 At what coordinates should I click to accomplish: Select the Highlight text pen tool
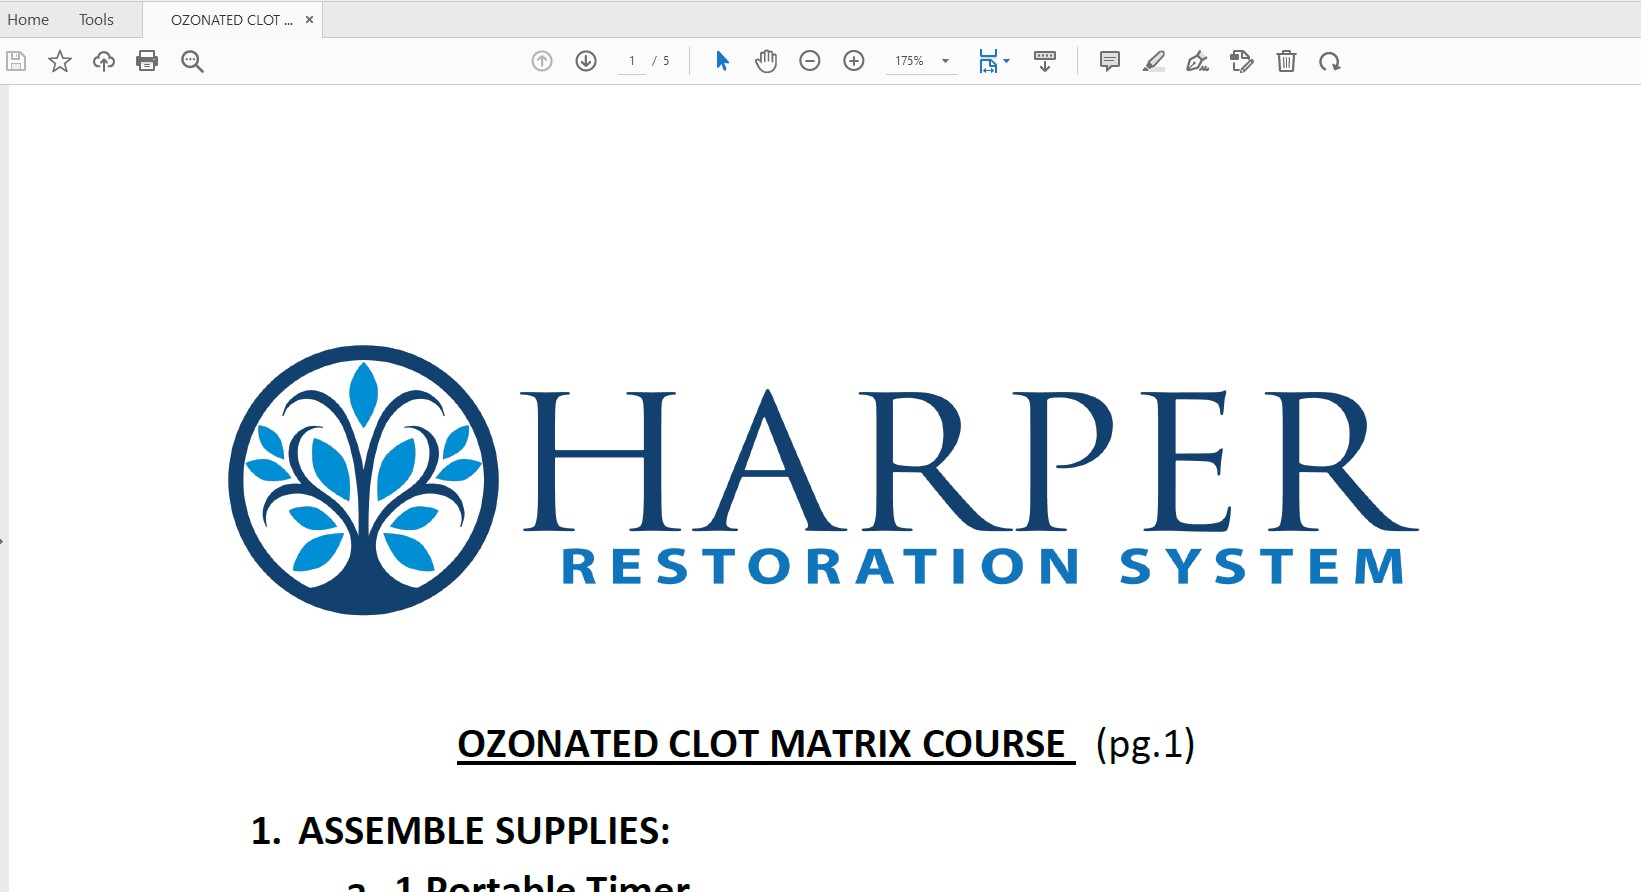pos(1154,61)
